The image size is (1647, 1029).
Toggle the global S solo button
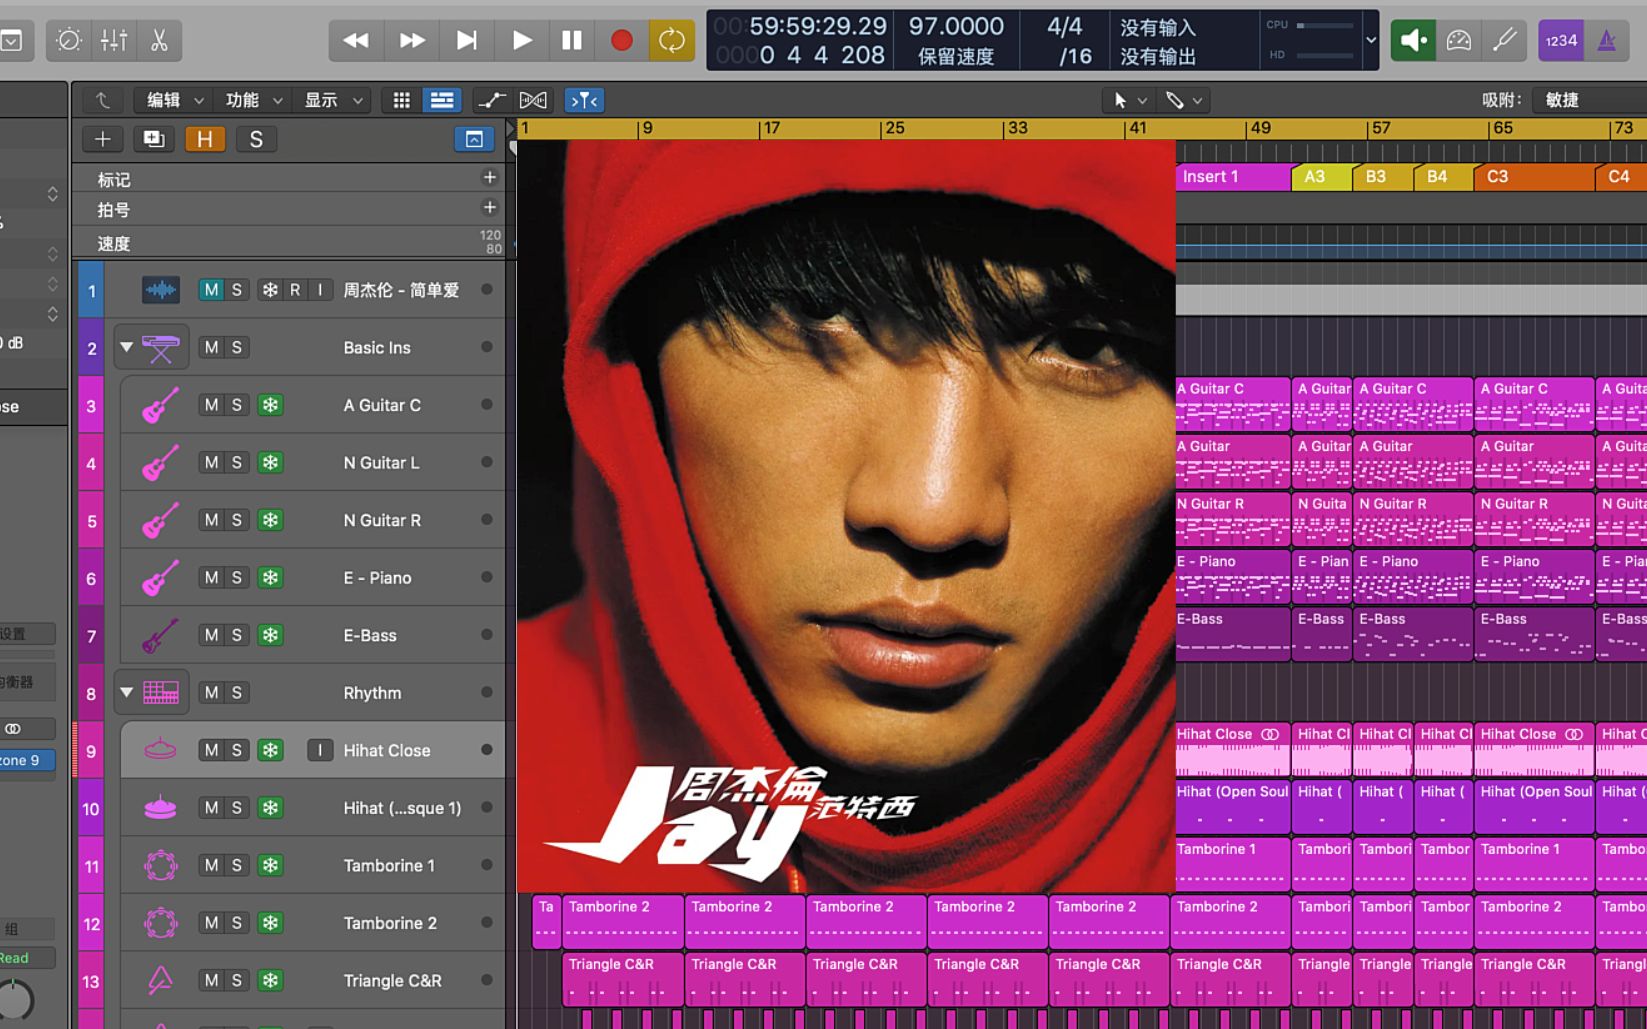tap(256, 139)
